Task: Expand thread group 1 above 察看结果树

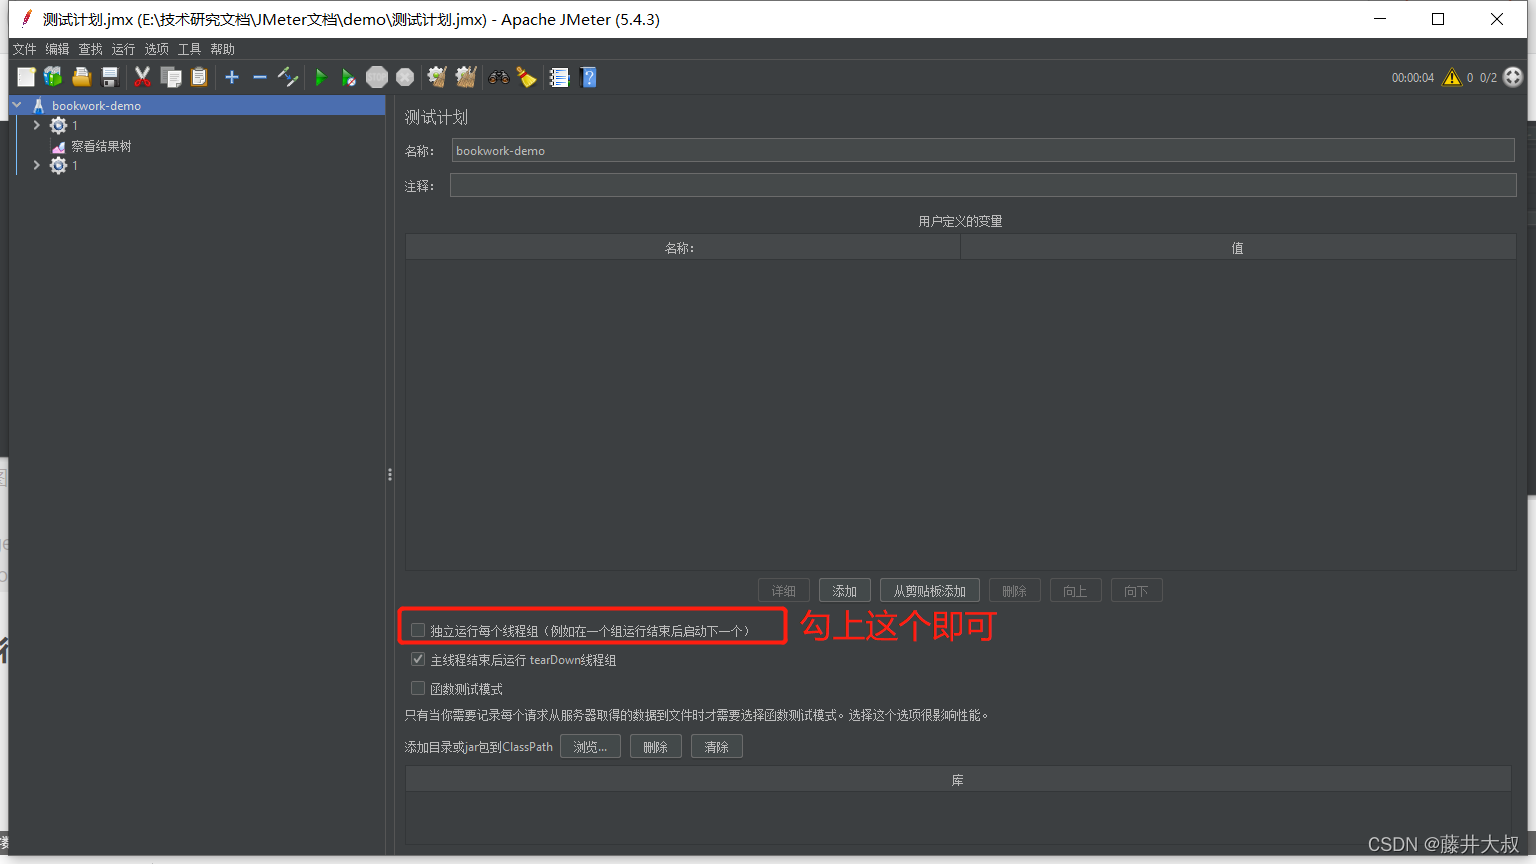Action: coord(37,125)
